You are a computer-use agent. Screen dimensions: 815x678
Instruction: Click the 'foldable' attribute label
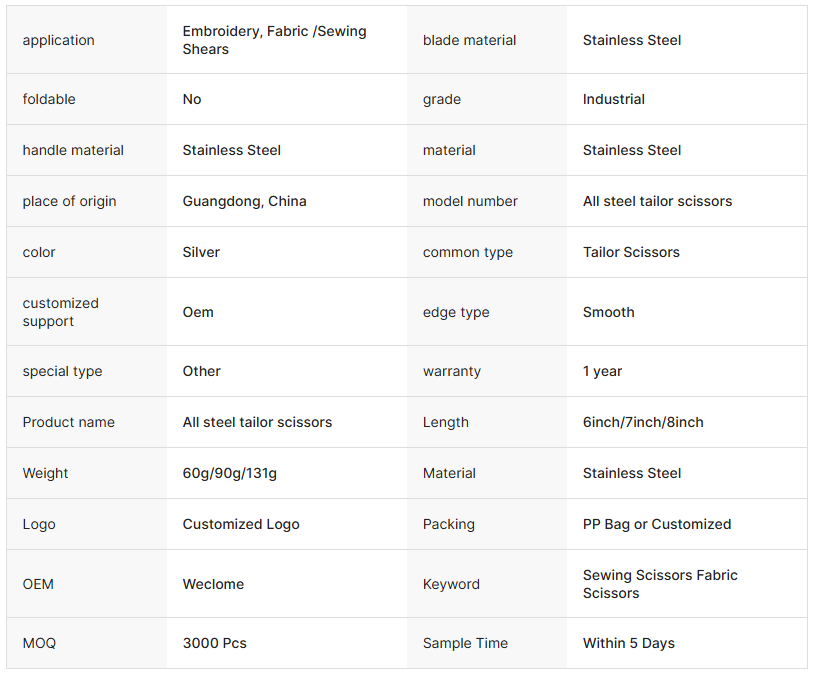pyautogui.click(x=49, y=99)
